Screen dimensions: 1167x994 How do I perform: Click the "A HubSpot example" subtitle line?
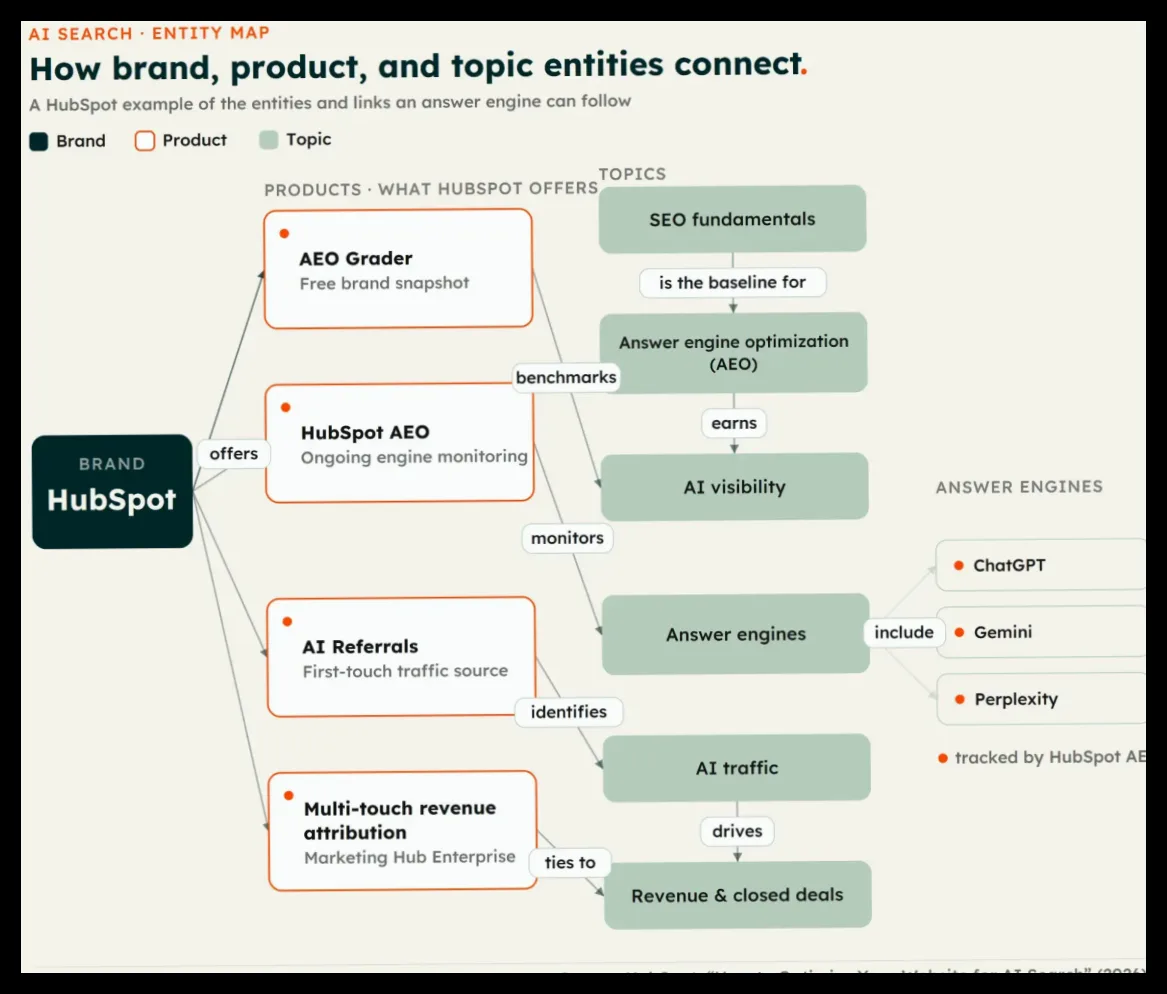pos(330,102)
